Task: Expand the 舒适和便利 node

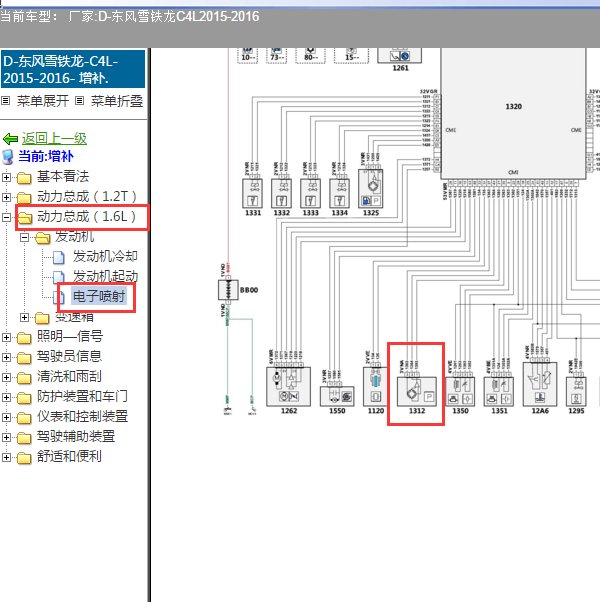Action: point(6,457)
